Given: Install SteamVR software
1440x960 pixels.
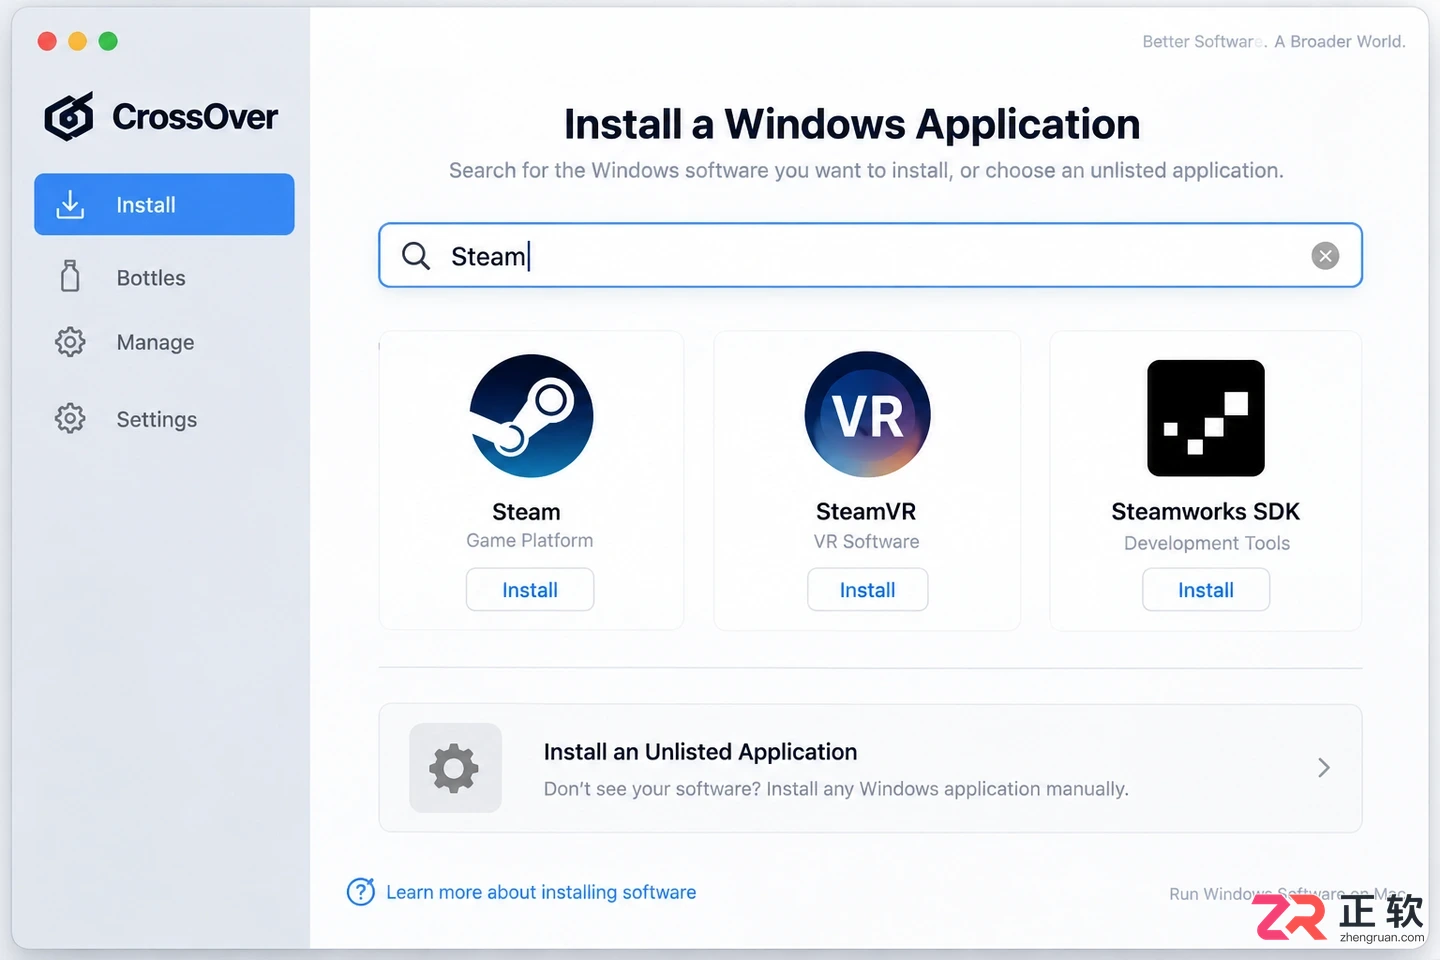Looking at the screenshot, I should tap(868, 590).
